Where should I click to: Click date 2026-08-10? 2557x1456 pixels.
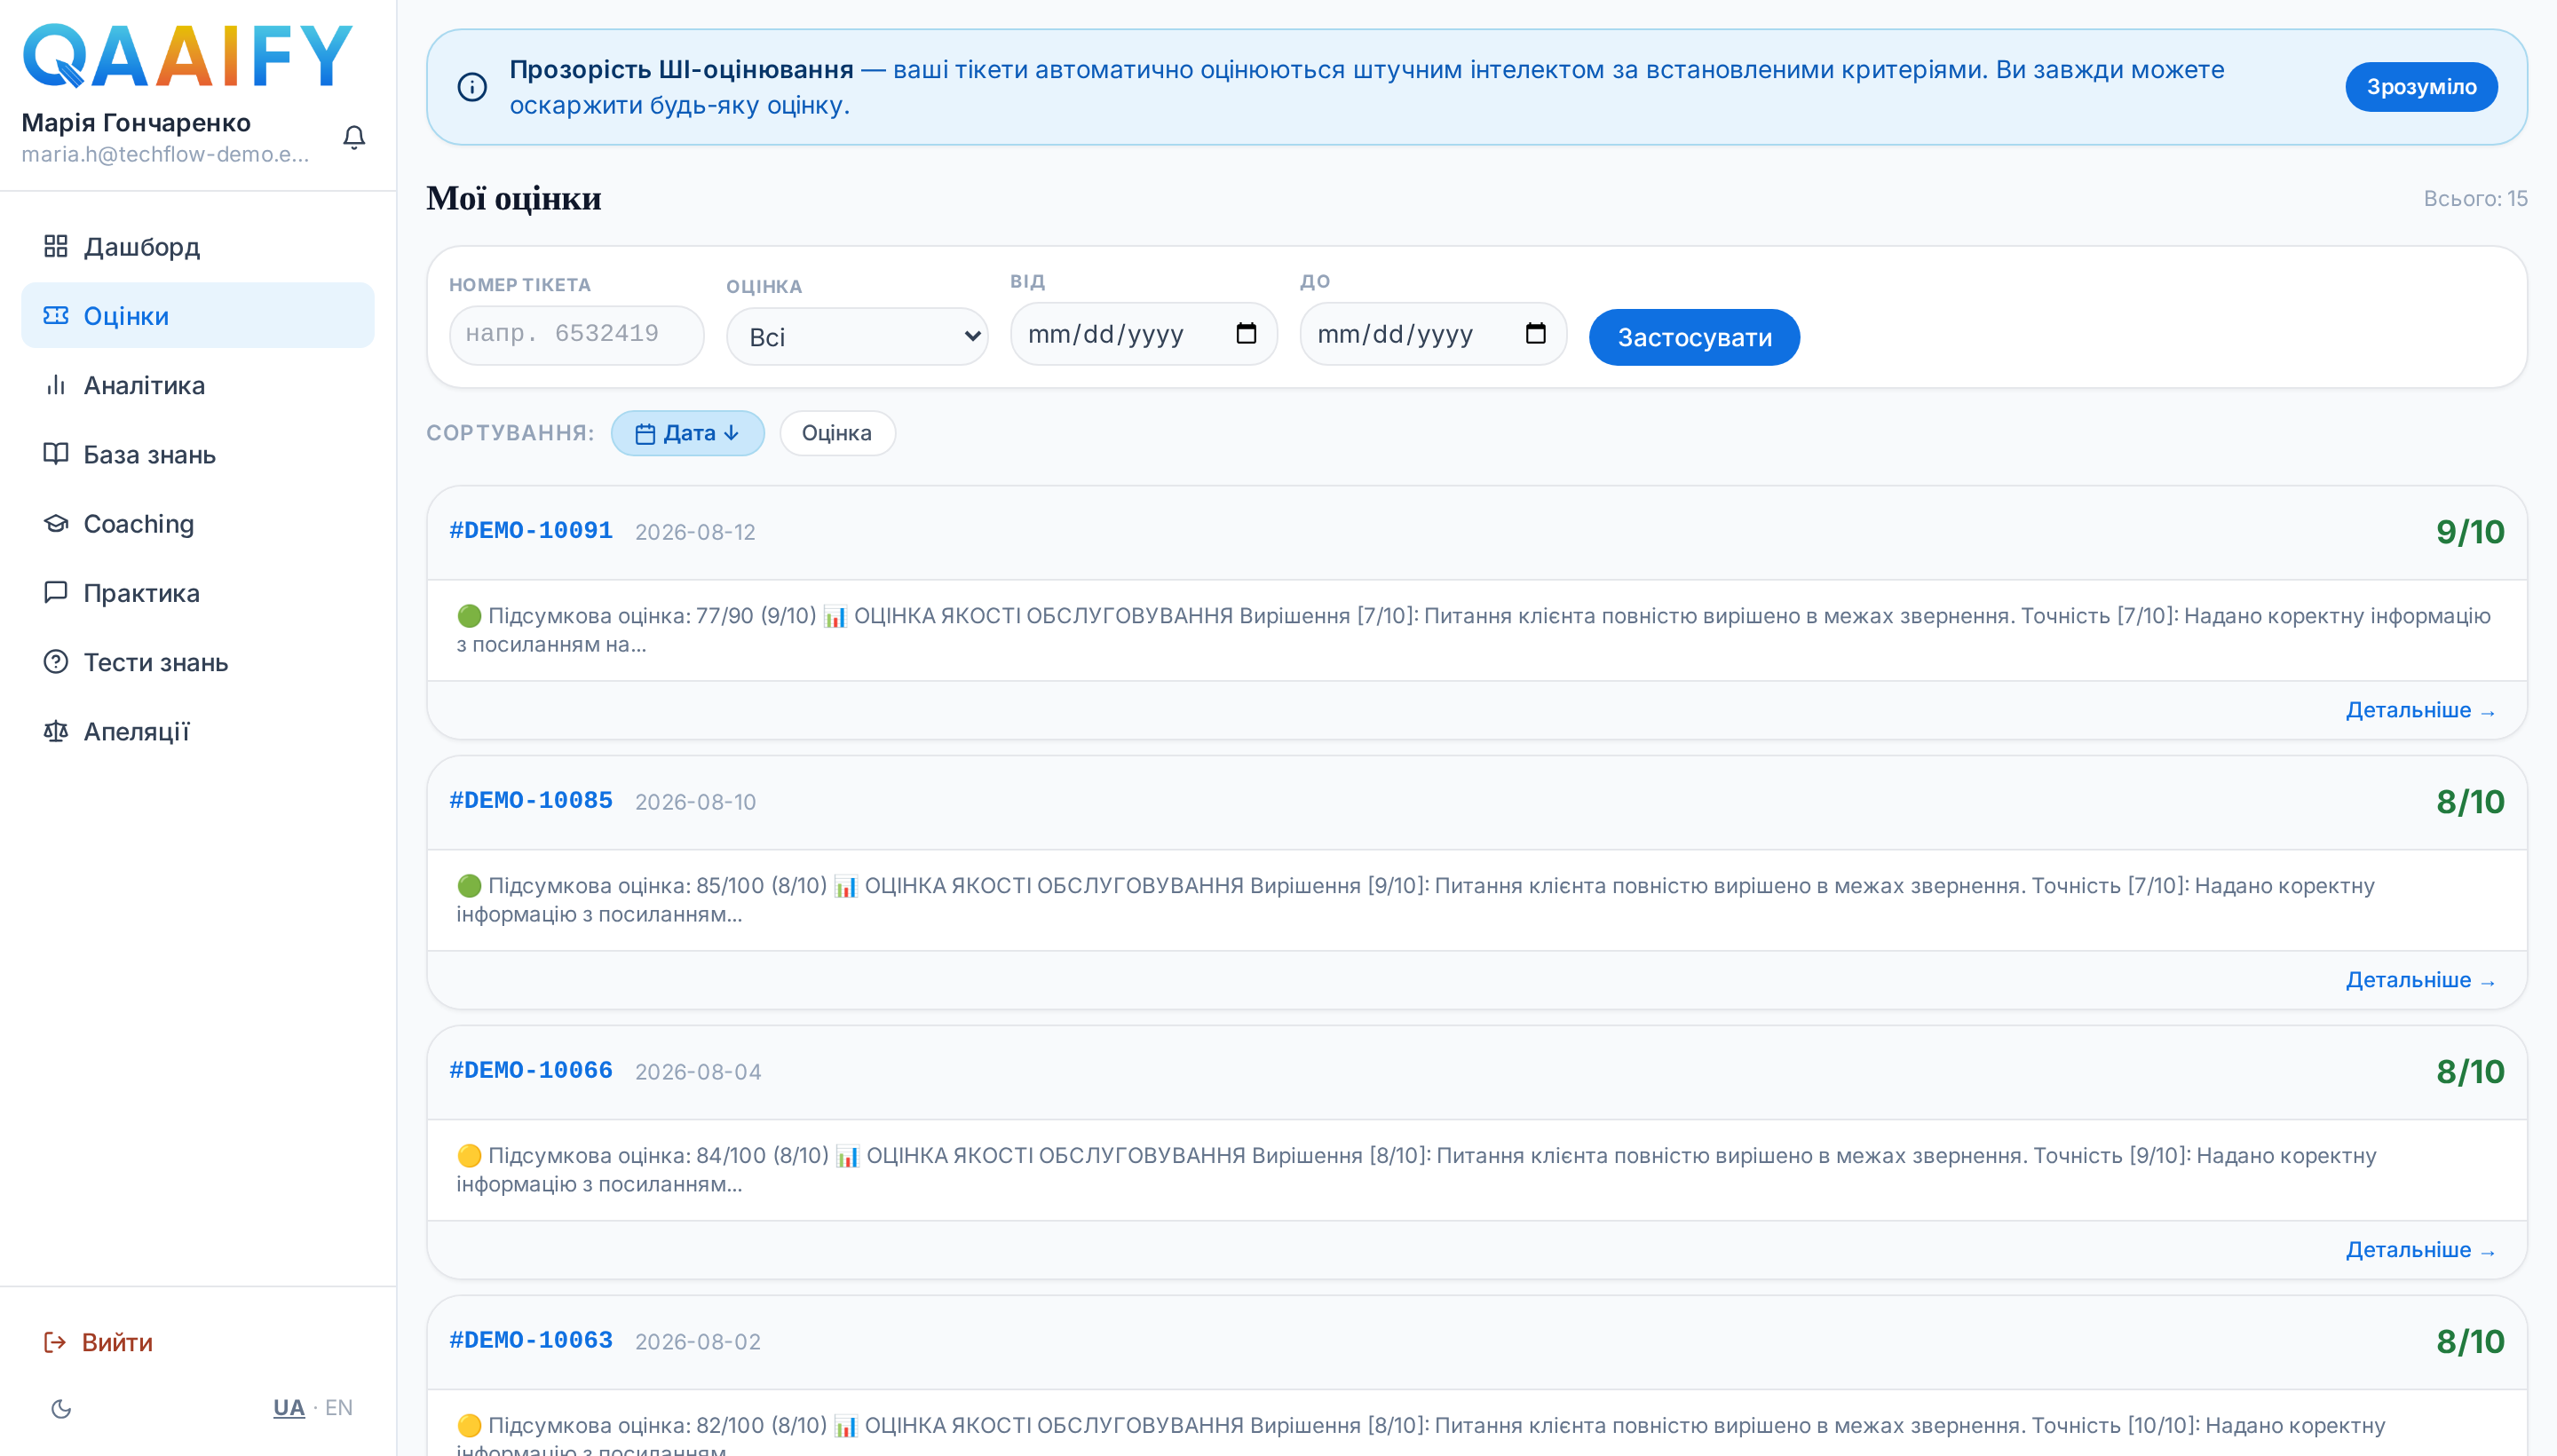tap(695, 802)
